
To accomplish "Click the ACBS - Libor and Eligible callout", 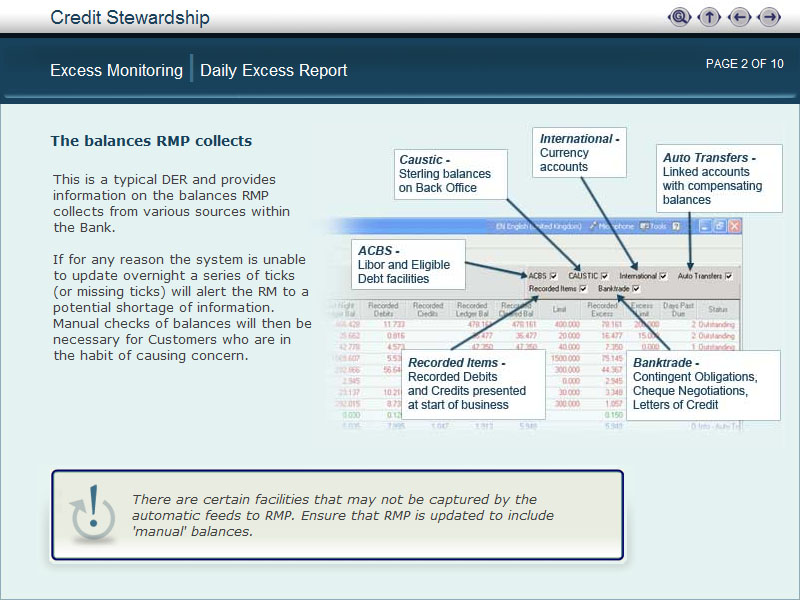I will (408, 264).
